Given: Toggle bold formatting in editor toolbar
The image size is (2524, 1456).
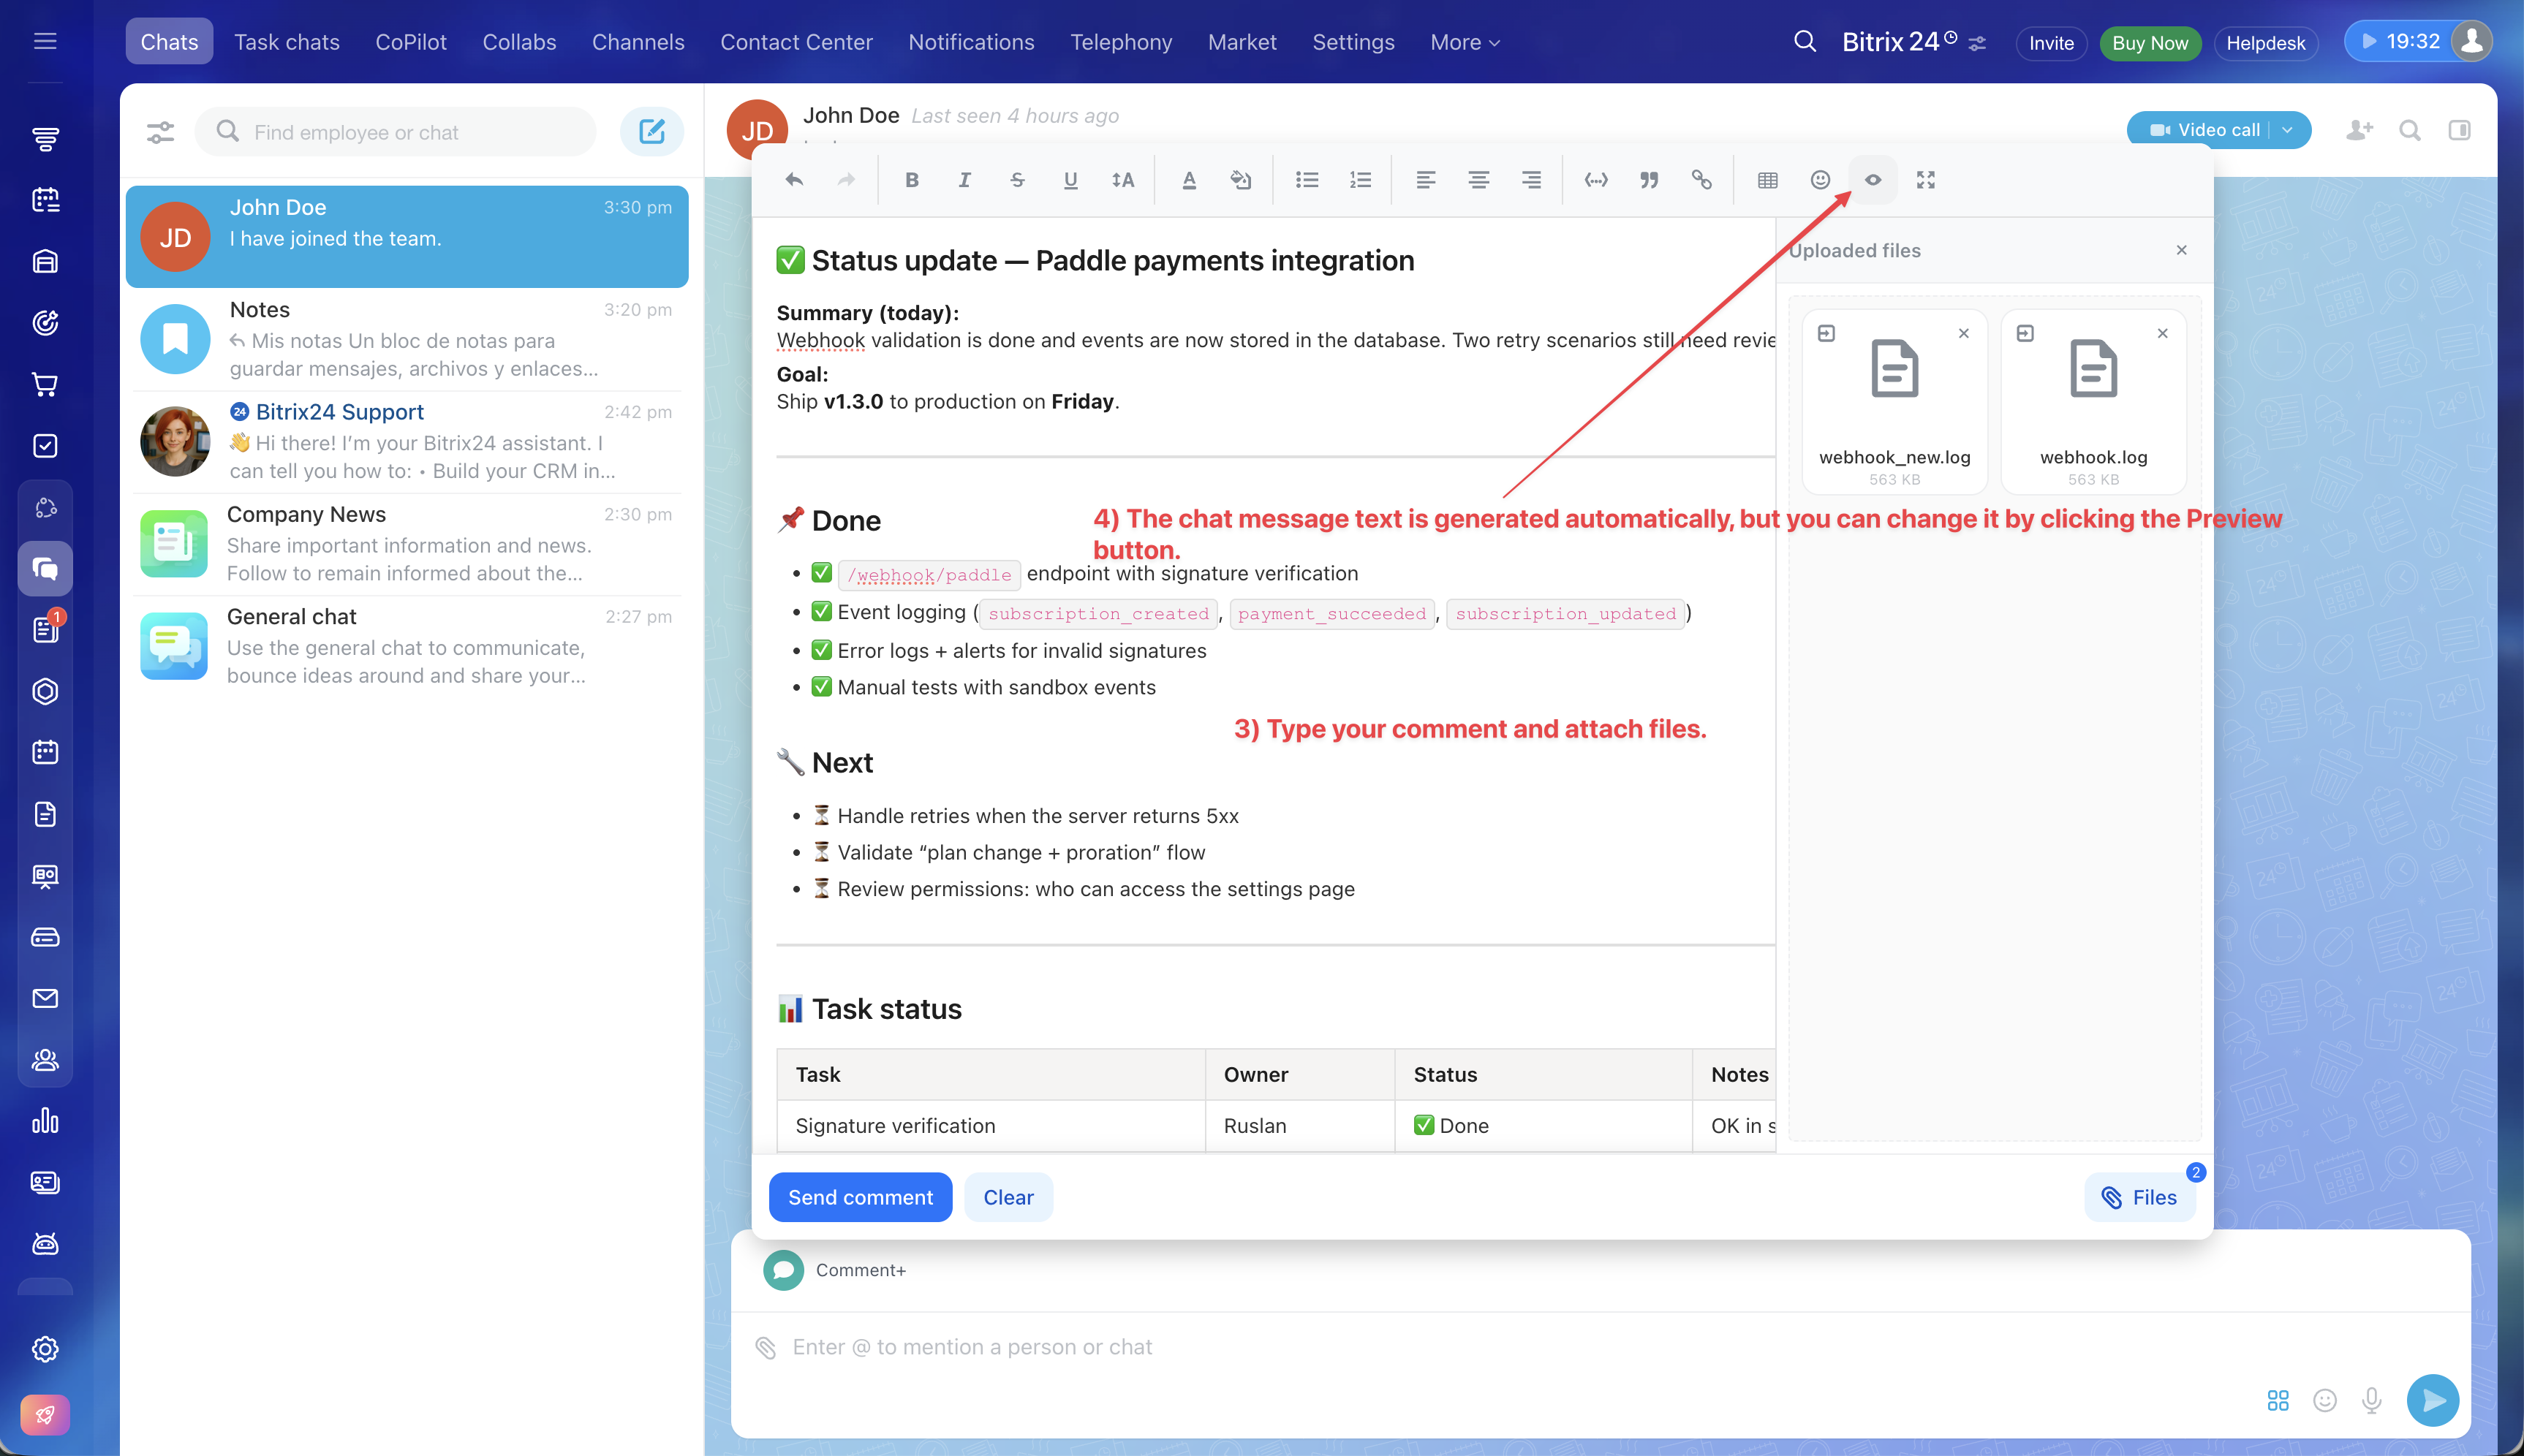Looking at the screenshot, I should point(911,180).
